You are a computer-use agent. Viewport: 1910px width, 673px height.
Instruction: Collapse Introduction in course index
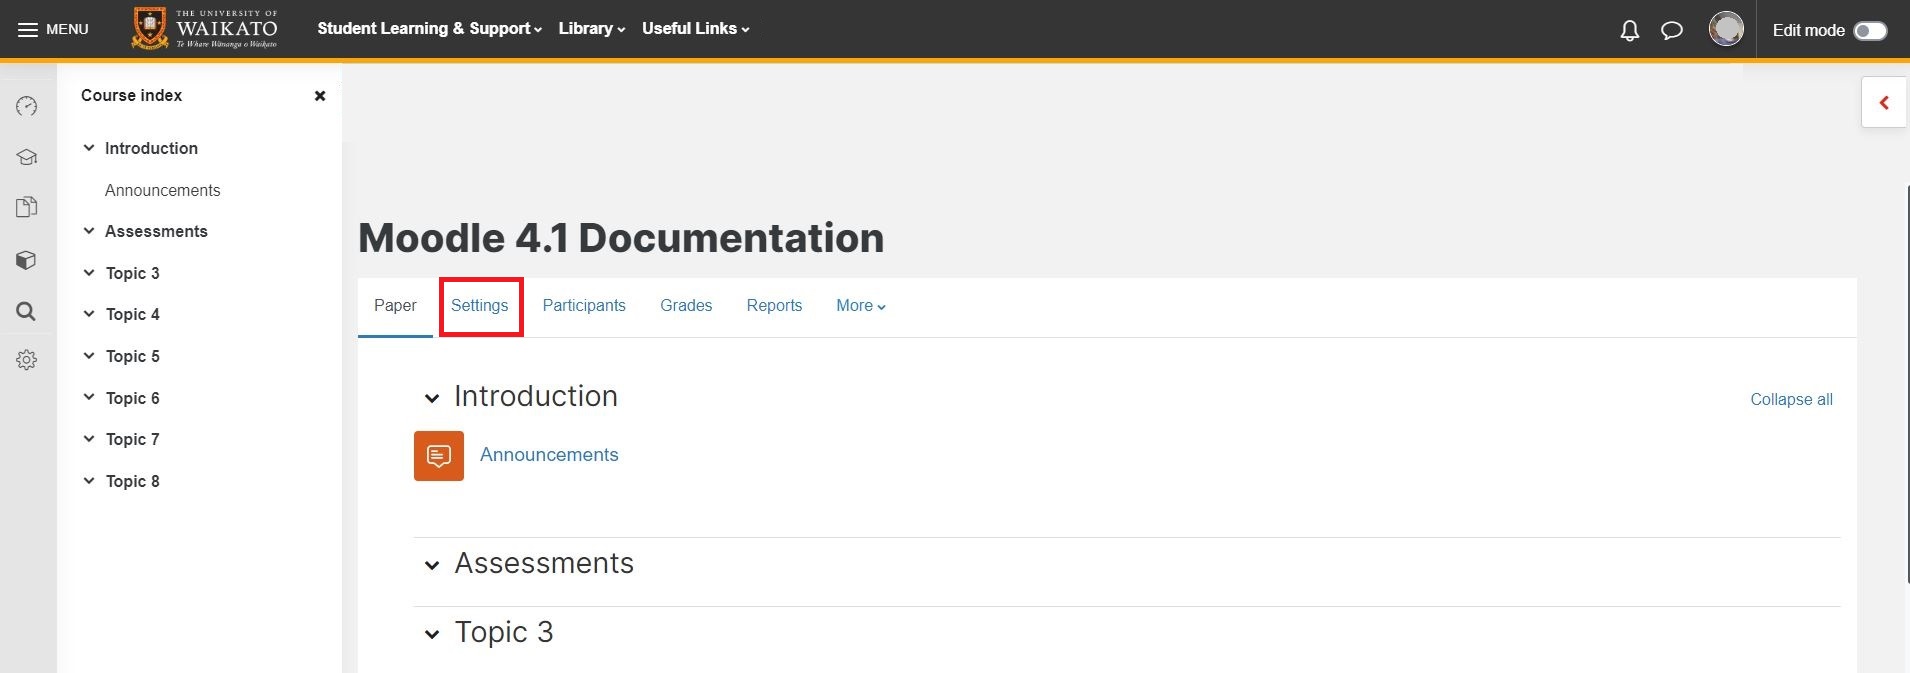coord(89,148)
